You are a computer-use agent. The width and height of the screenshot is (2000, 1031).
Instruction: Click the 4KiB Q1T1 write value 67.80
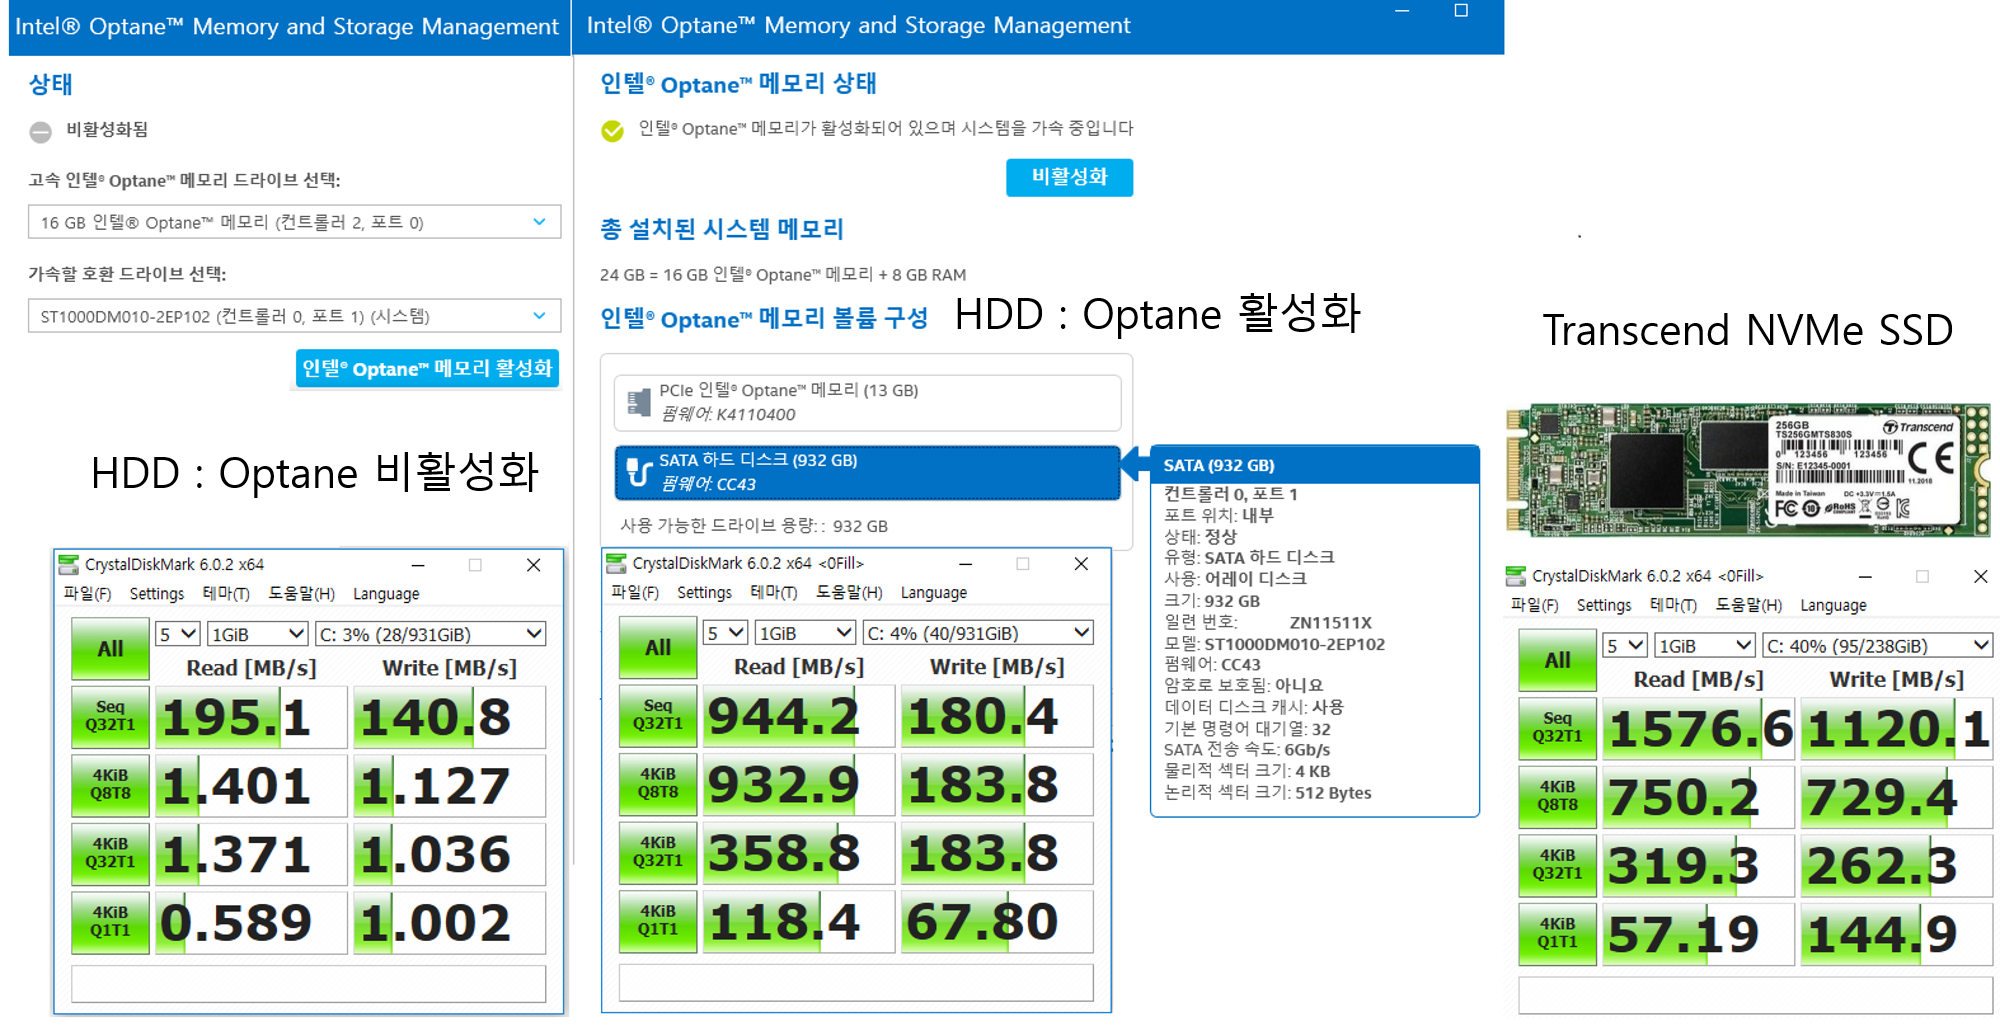pyautogui.click(x=997, y=922)
